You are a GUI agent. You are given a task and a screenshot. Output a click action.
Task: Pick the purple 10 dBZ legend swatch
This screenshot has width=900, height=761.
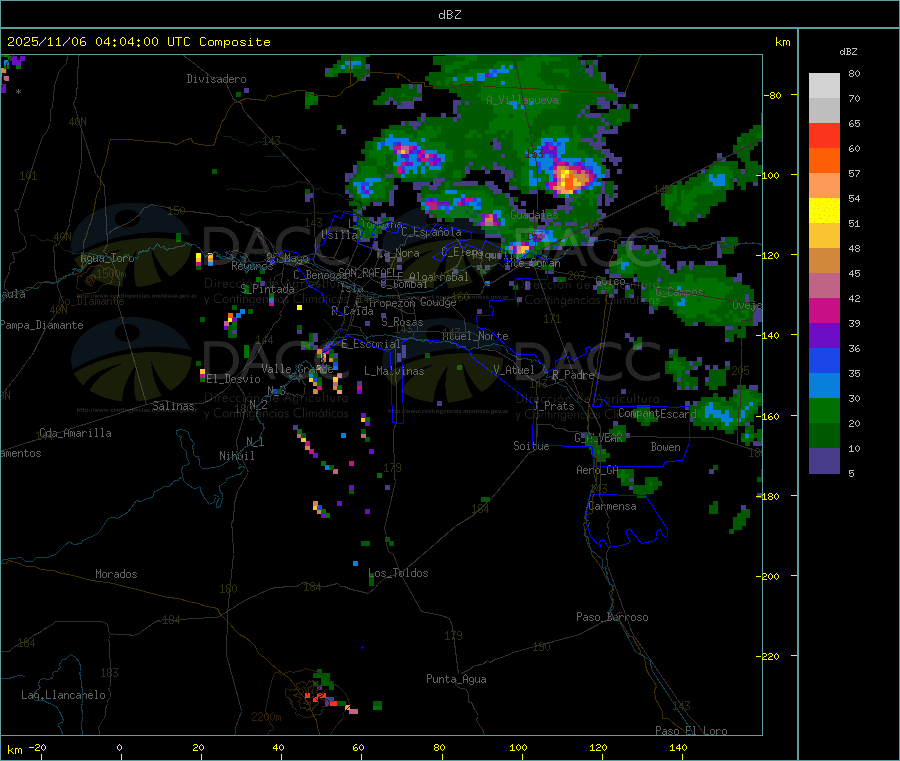point(824,461)
